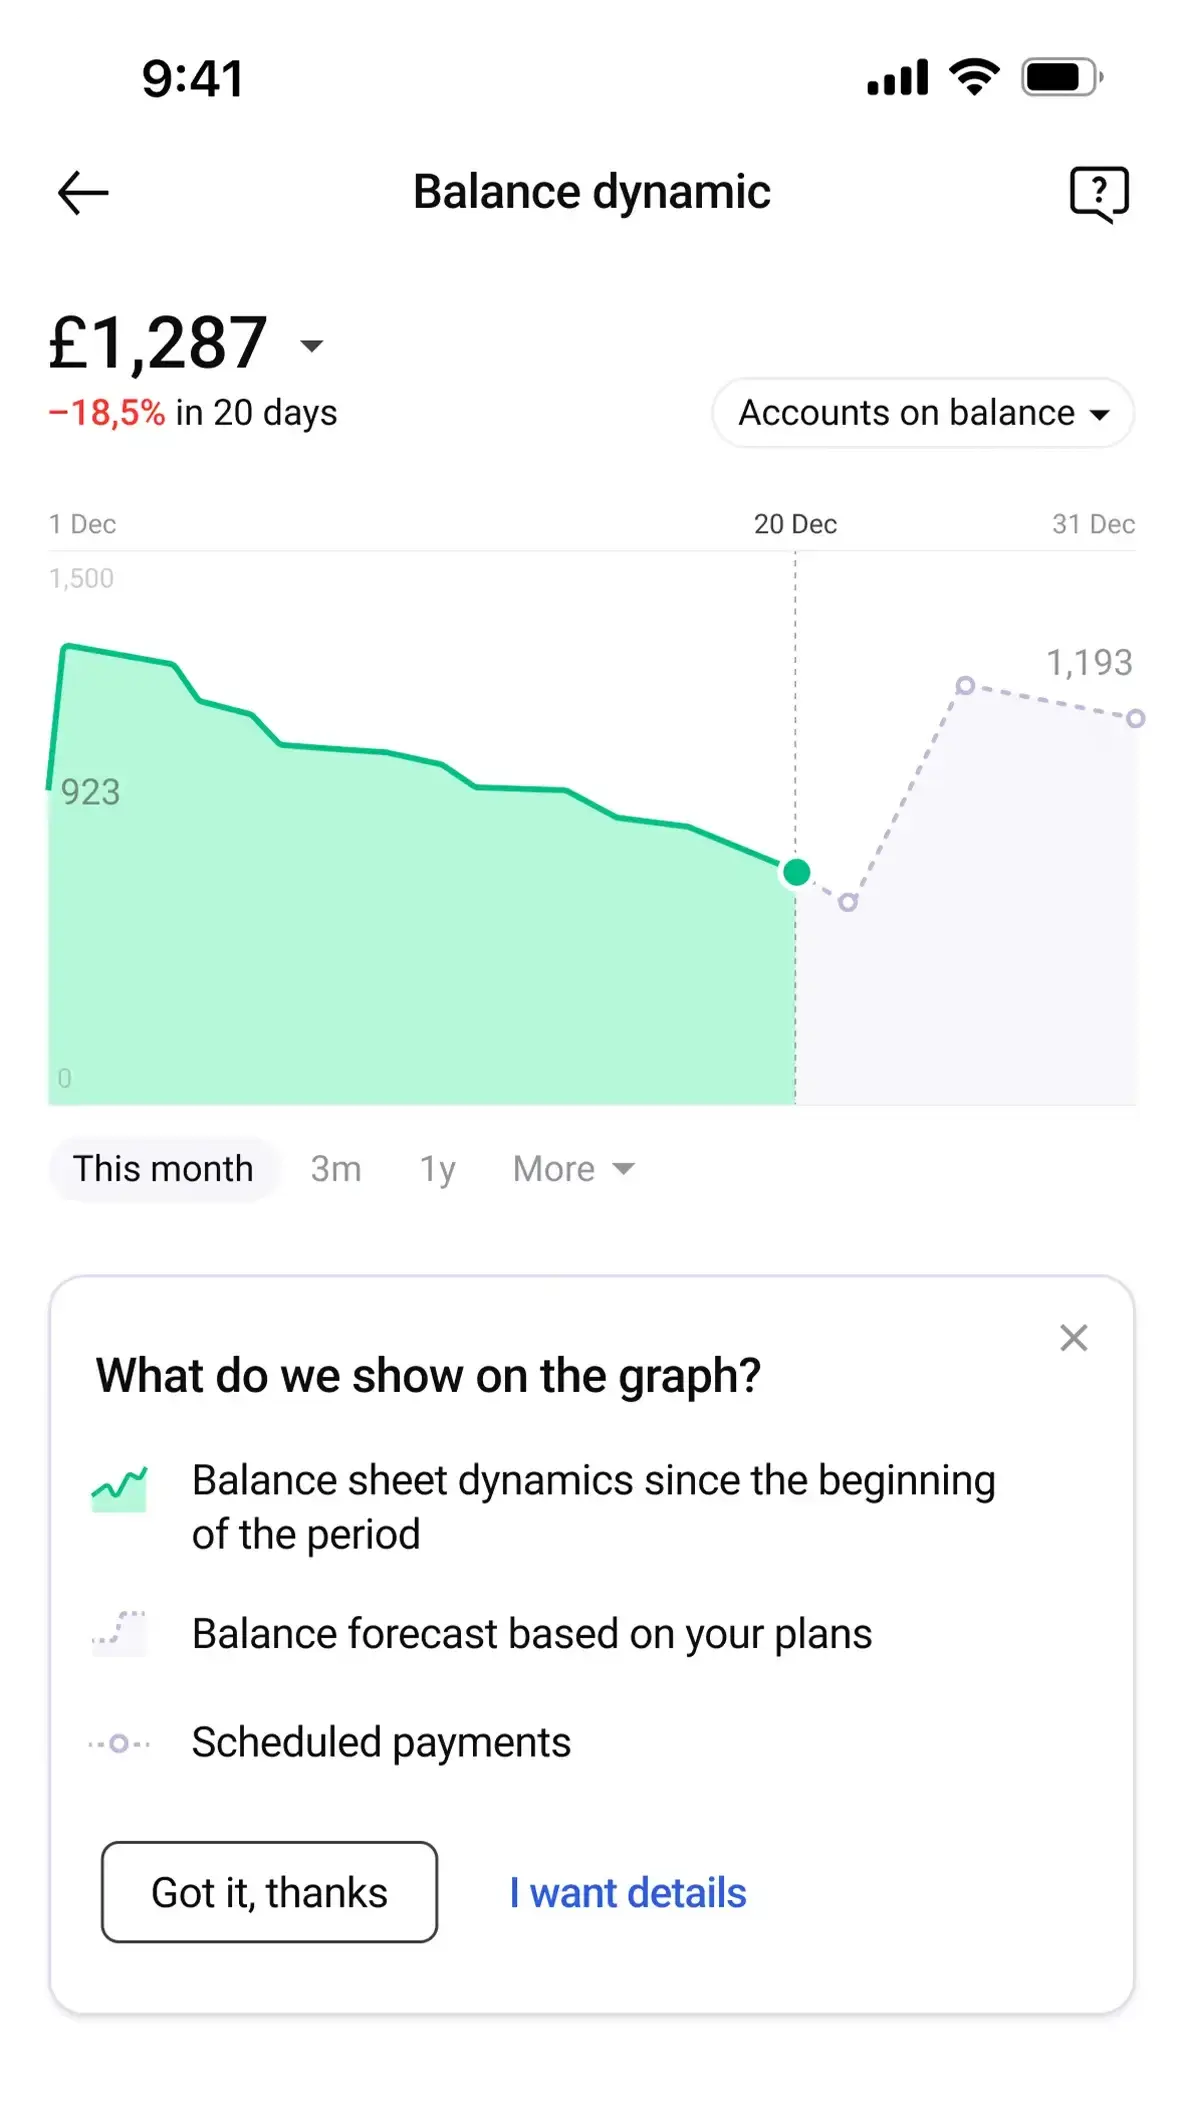Image resolution: width=1185 pixels, height=2116 pixels.
Task: Select the green data point on the chart
Action: click(795, 872)
